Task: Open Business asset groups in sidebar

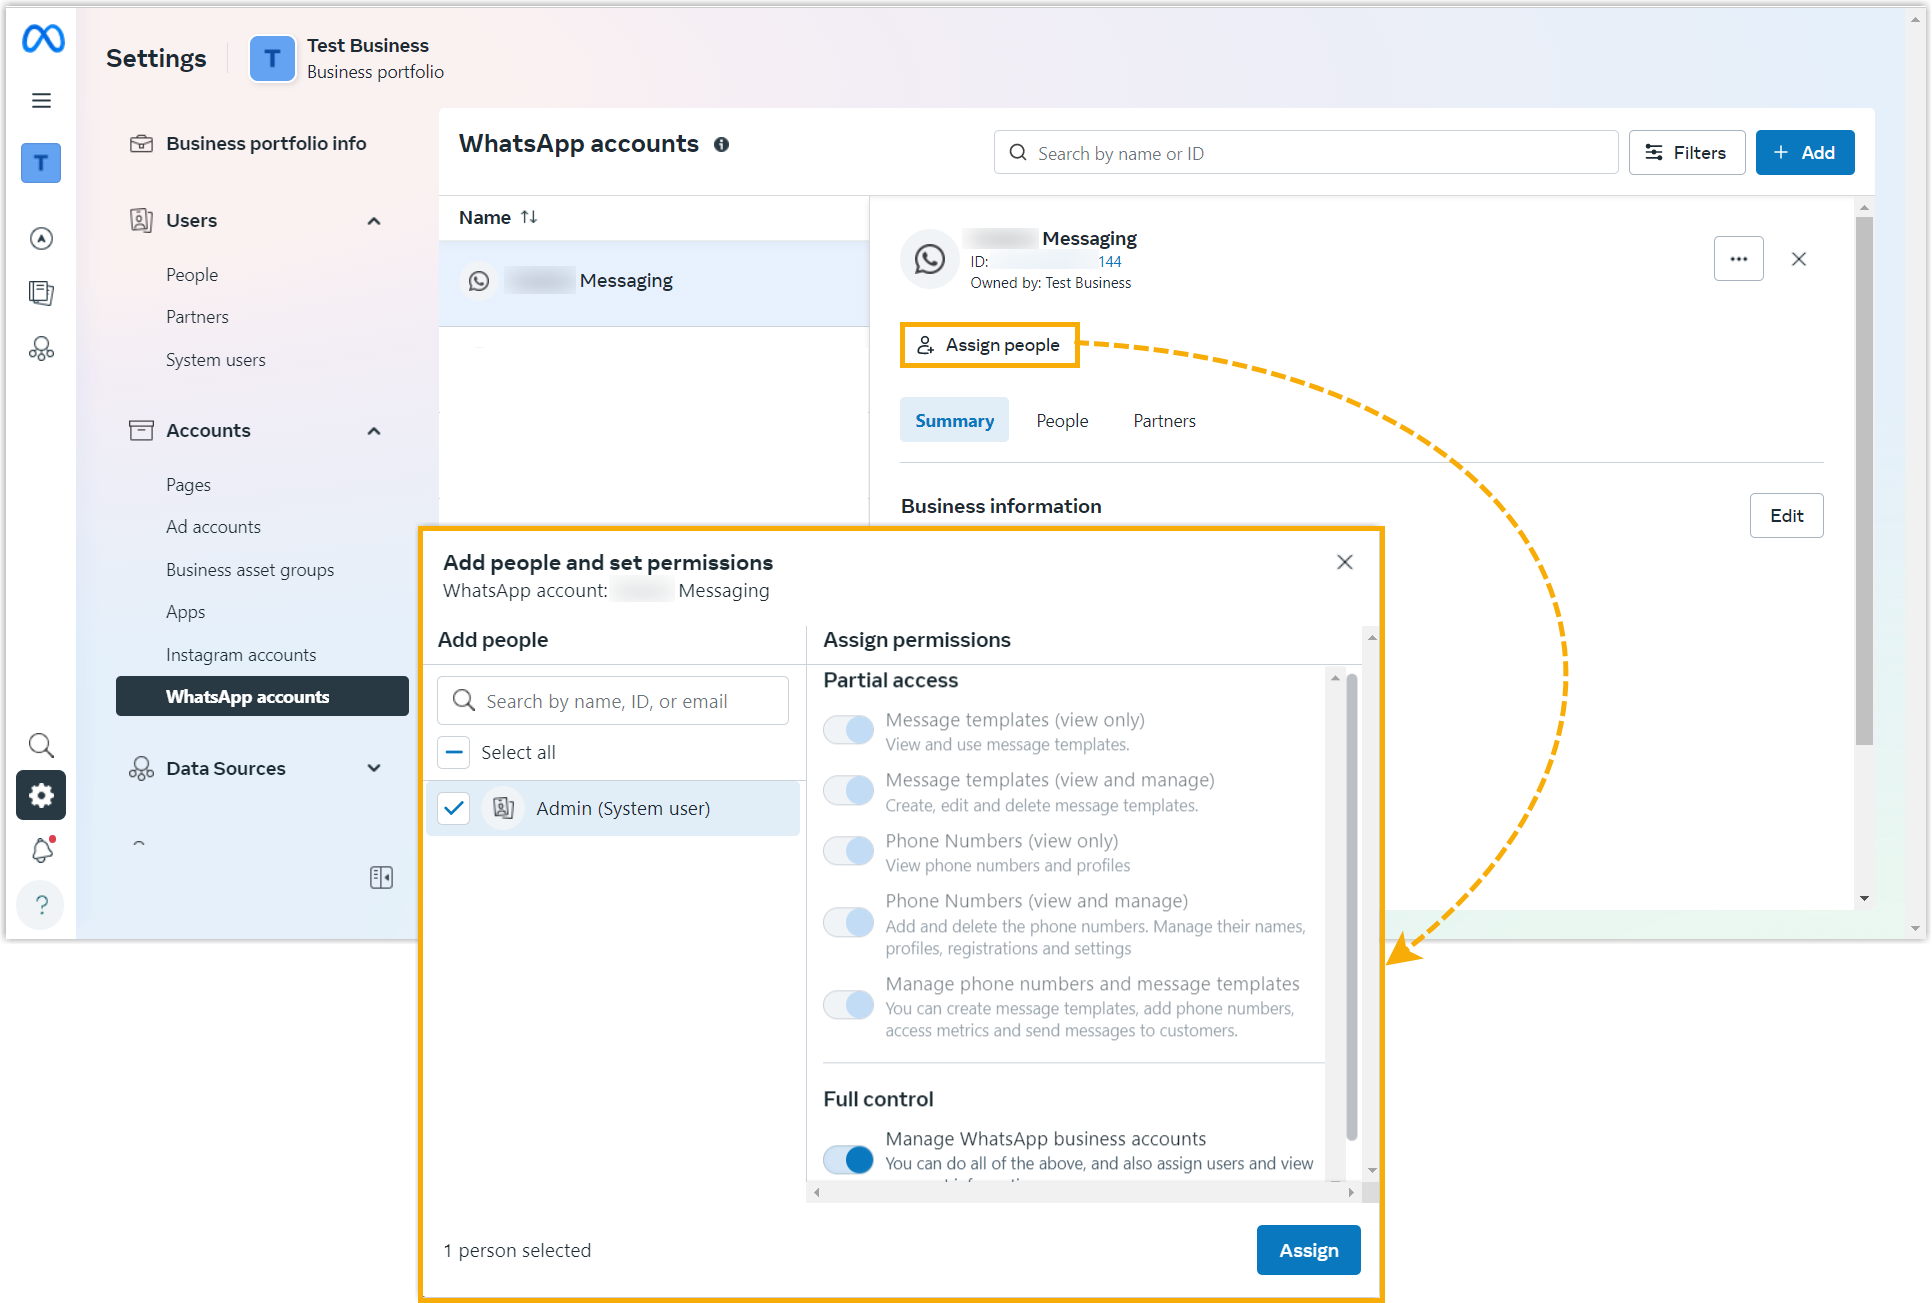Action: tap(250, 570)
